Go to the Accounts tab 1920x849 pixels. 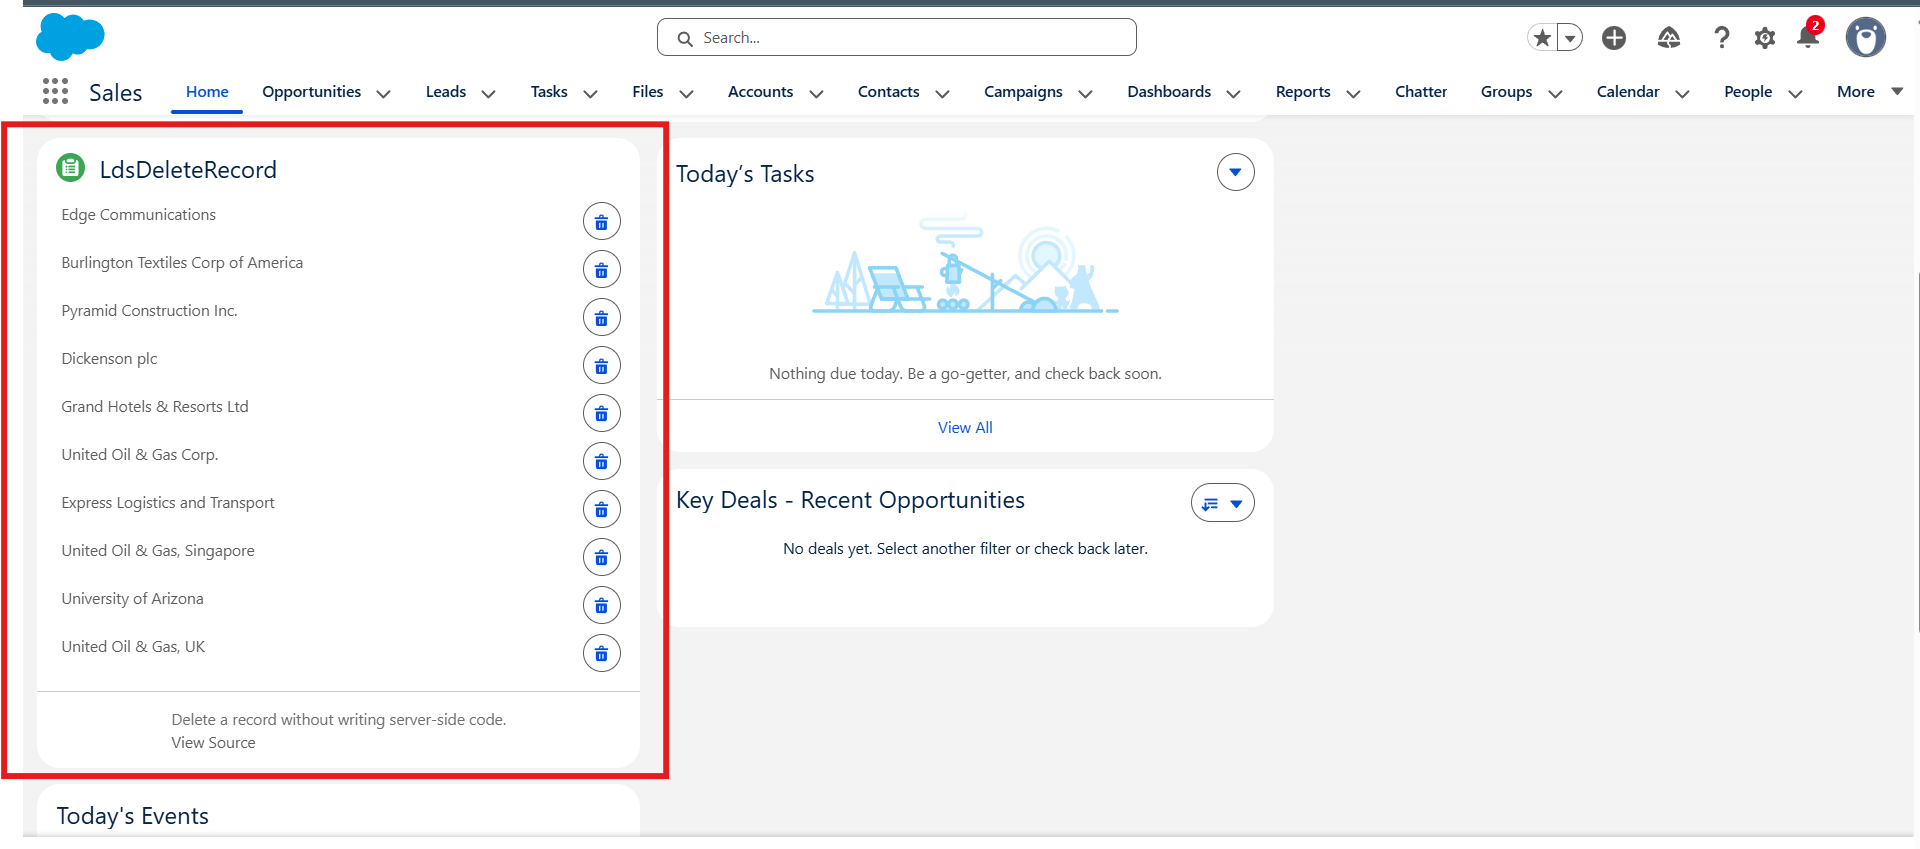pyautogui.click(x=760, y=92)
